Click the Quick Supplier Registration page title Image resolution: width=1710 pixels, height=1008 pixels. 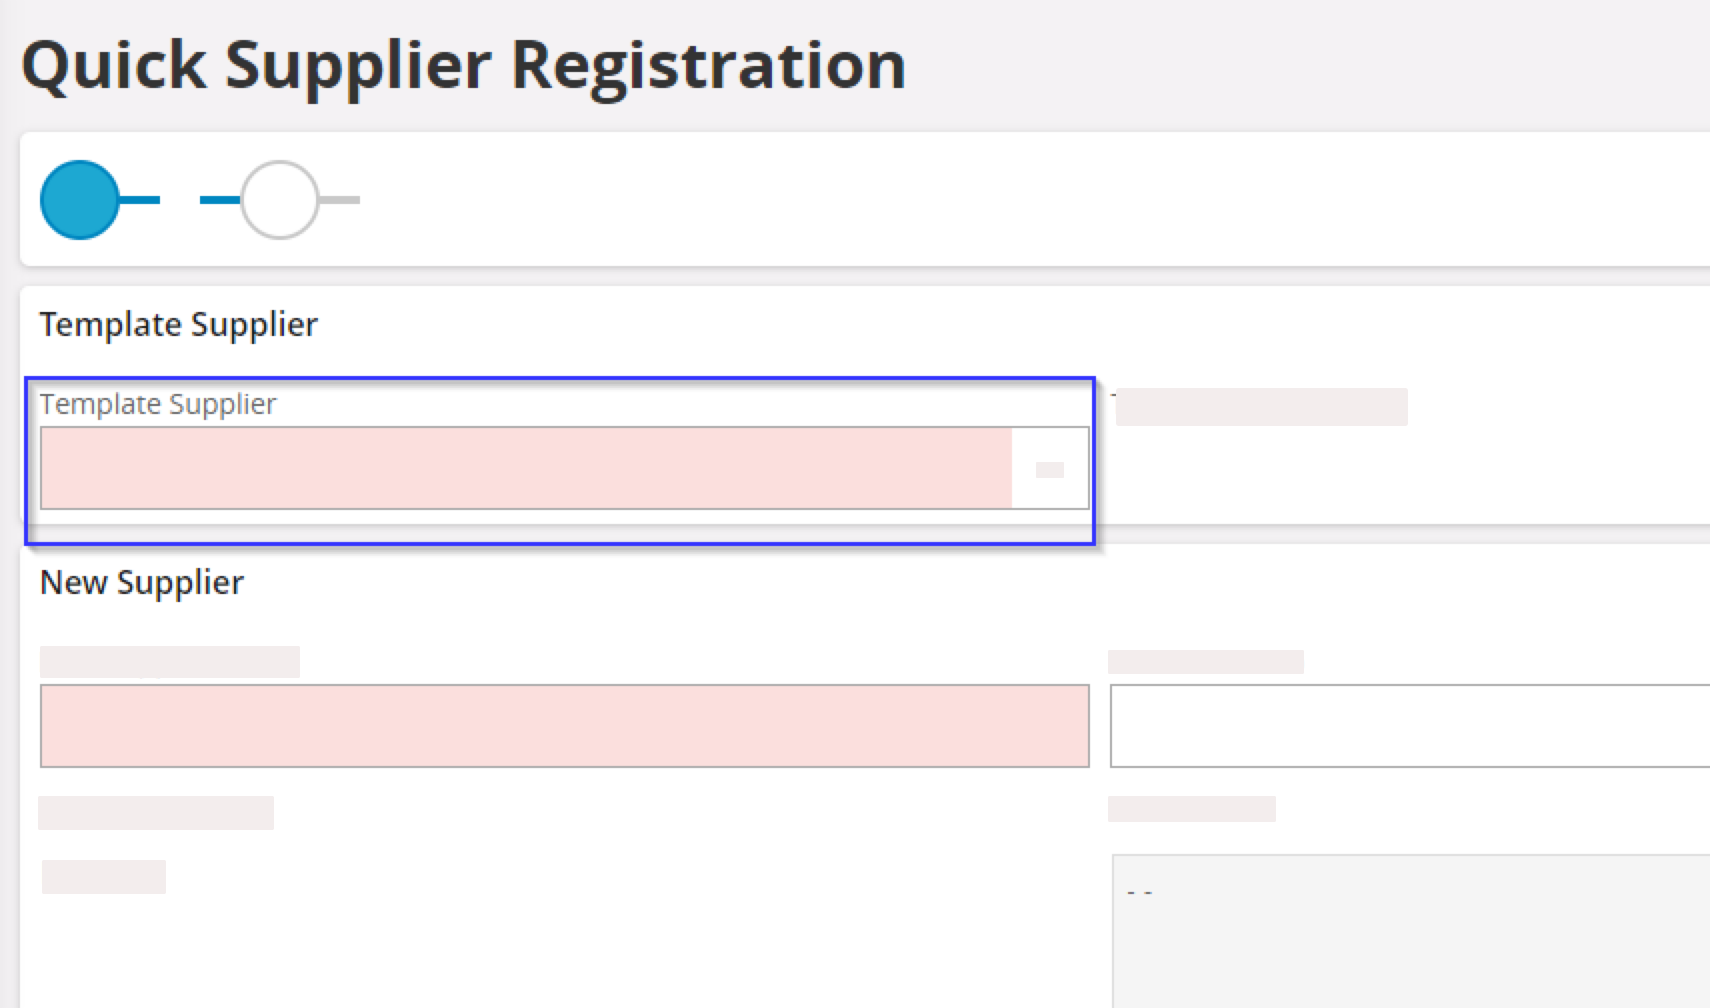pos(463,66)
